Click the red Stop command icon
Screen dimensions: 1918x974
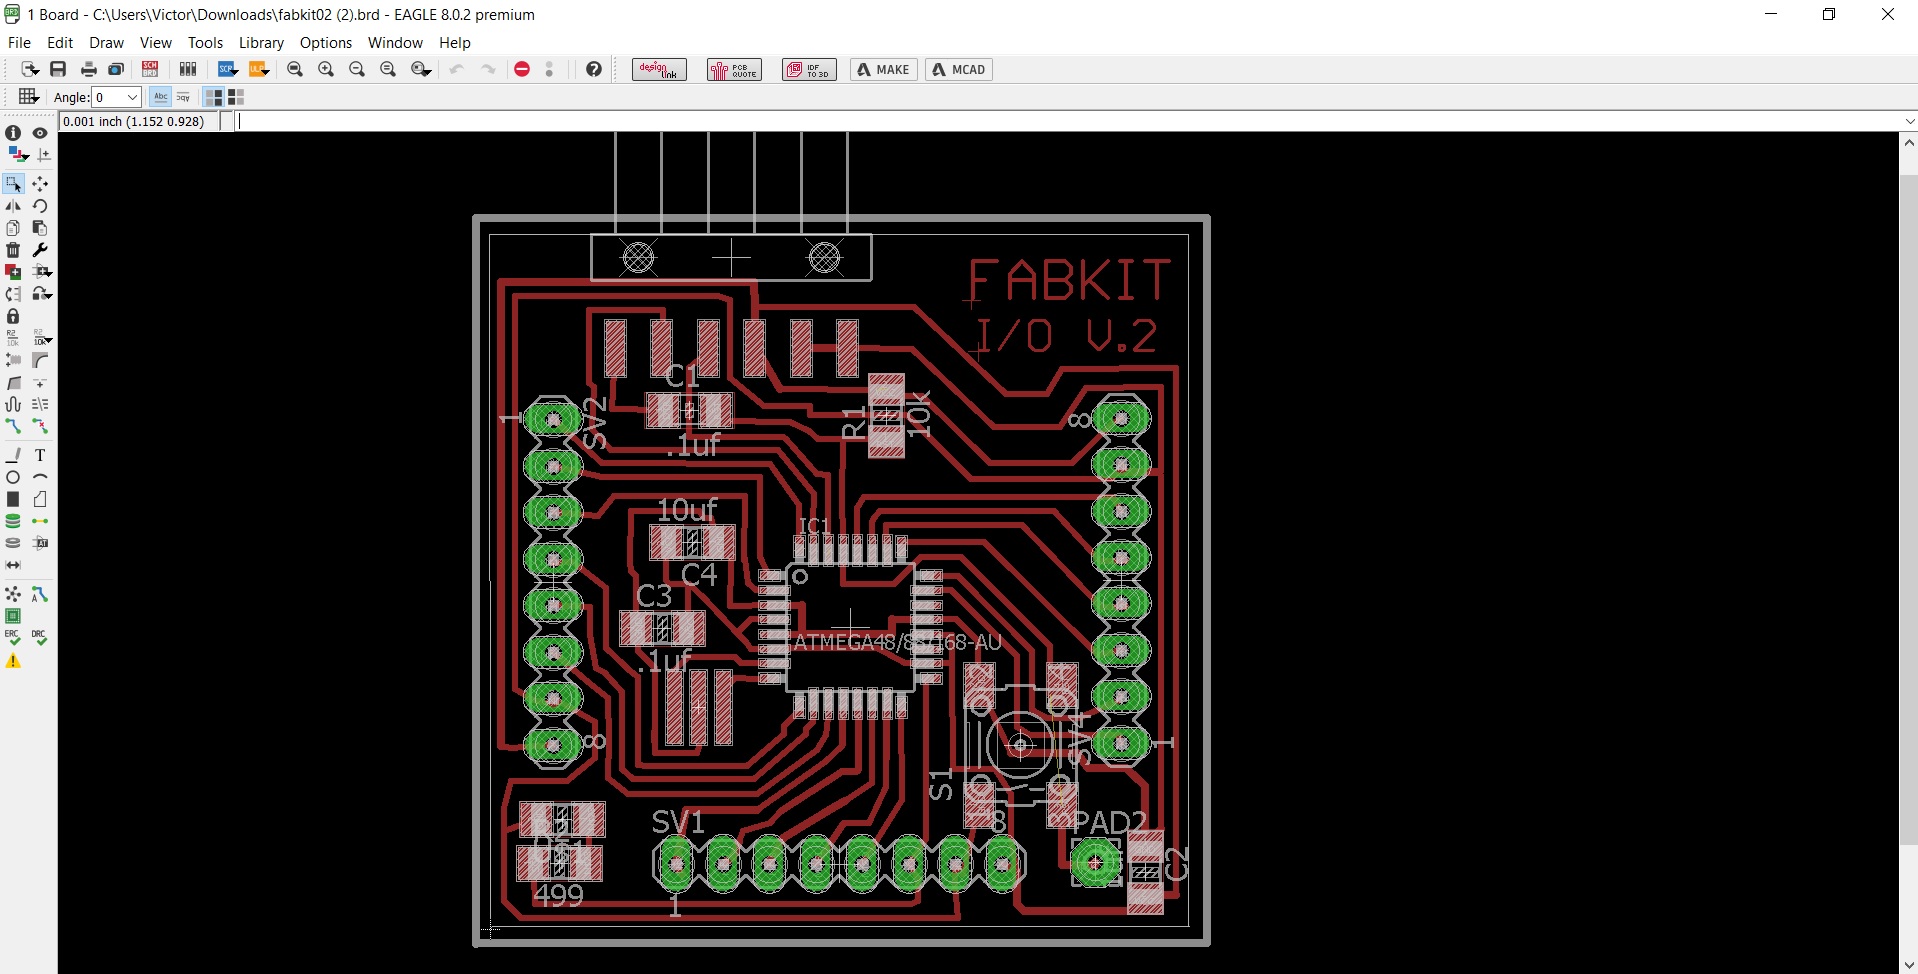[x=522, y=69]
